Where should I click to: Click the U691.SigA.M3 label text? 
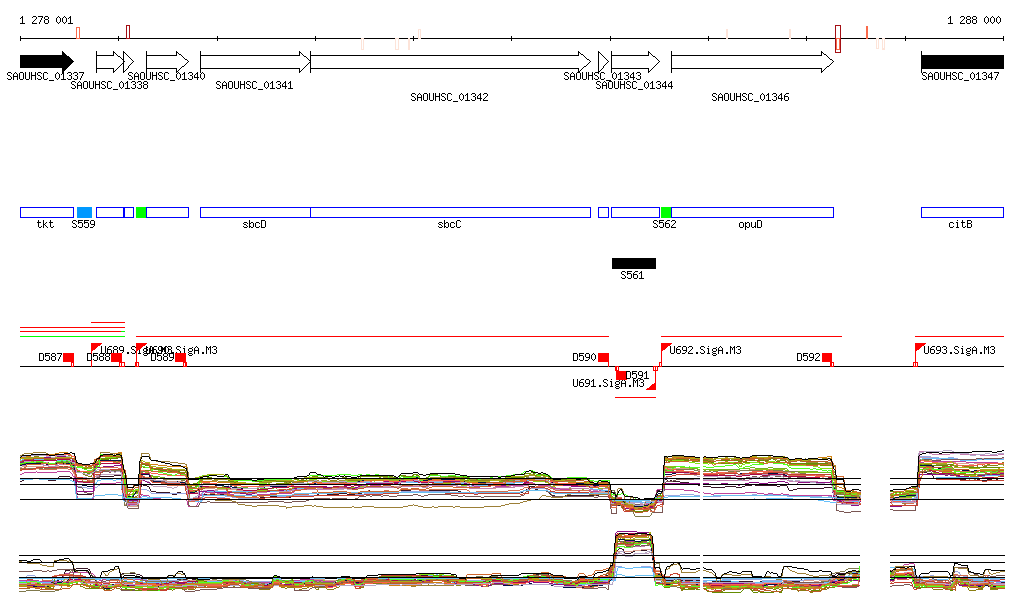[x=608, y=383]
